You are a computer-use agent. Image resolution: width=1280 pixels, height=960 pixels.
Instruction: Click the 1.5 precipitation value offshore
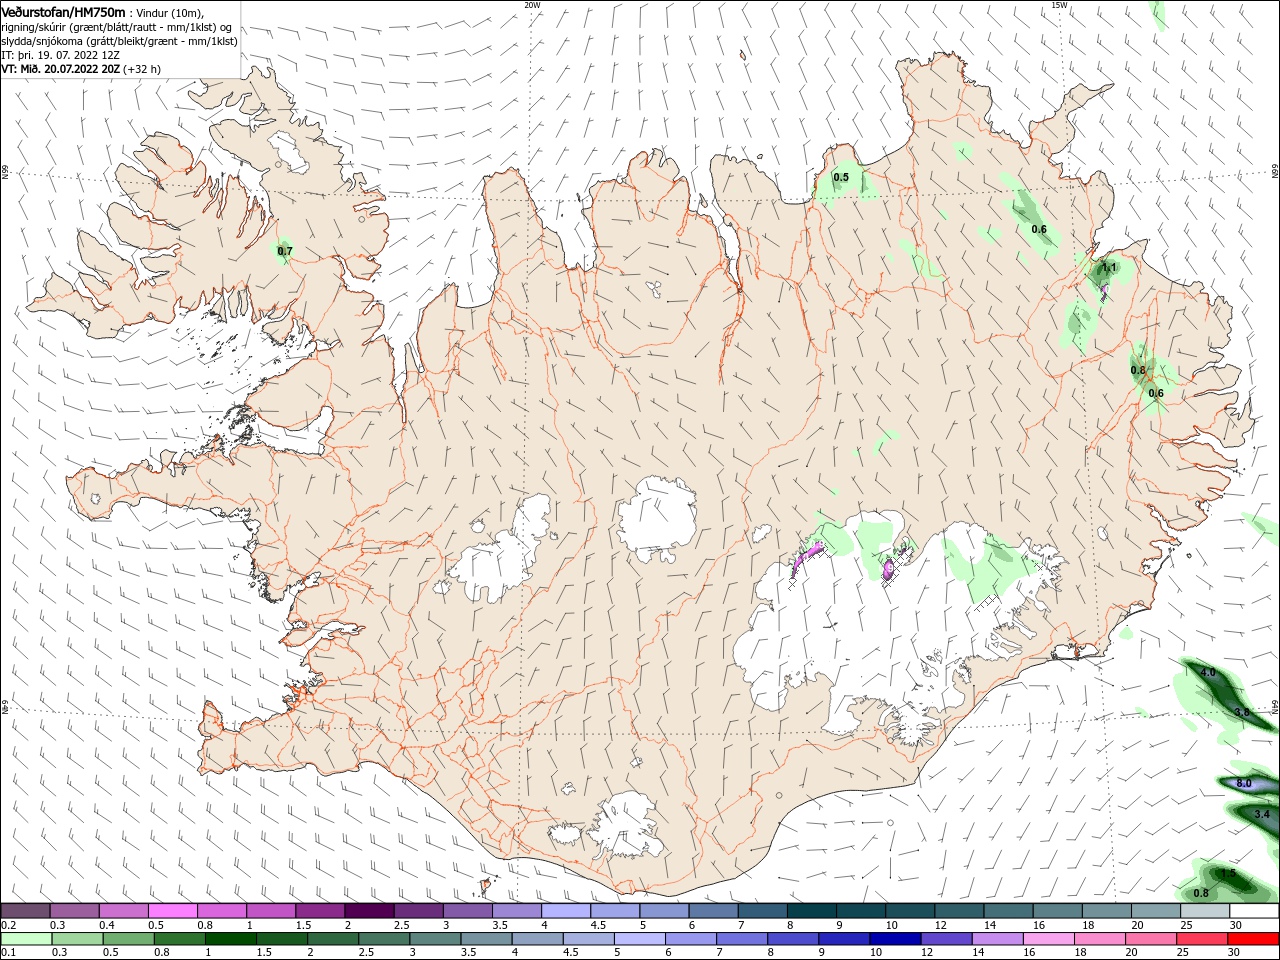(x=1229, y=873)
